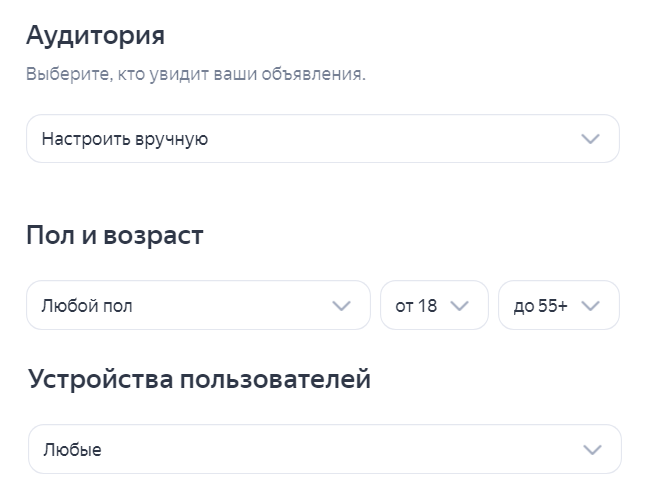Image resolution: width=655 pixels, height=503 pixels.
Task: Click chevron arrow in 'Настроить вручную' field
Action: (590, 139)
